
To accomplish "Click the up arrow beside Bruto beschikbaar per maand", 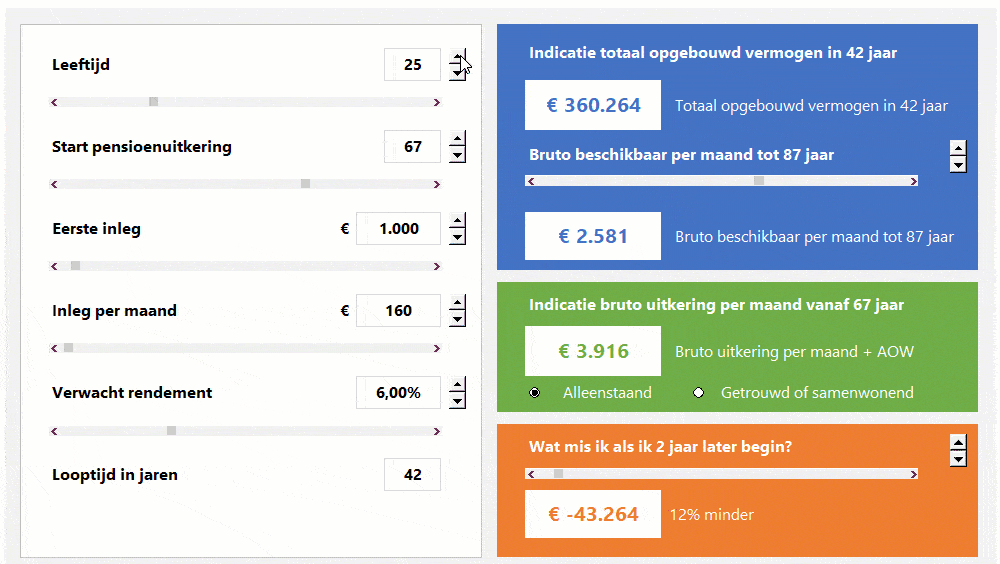I will pyautogui.click(x=958, y=148).
